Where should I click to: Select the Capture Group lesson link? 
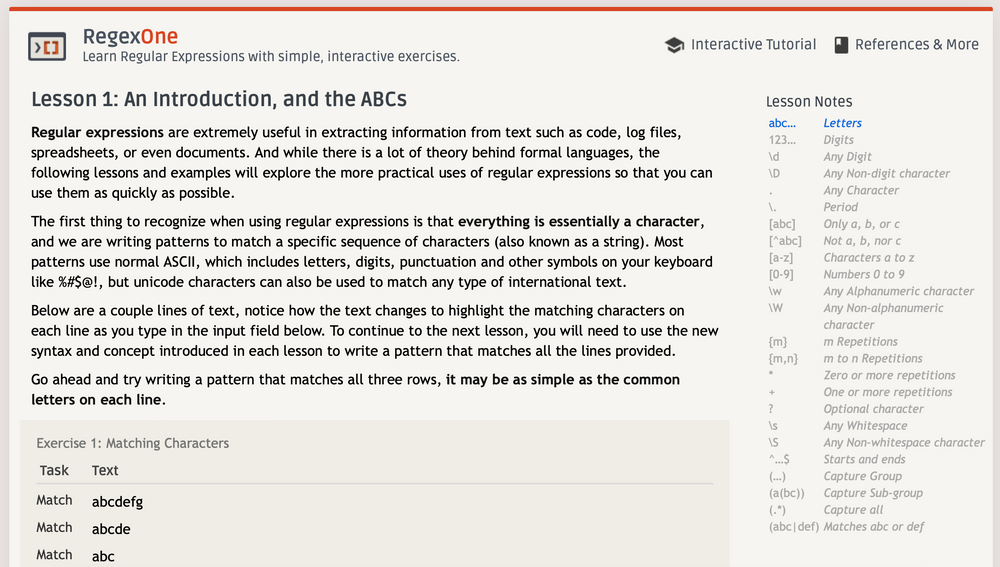862,476
